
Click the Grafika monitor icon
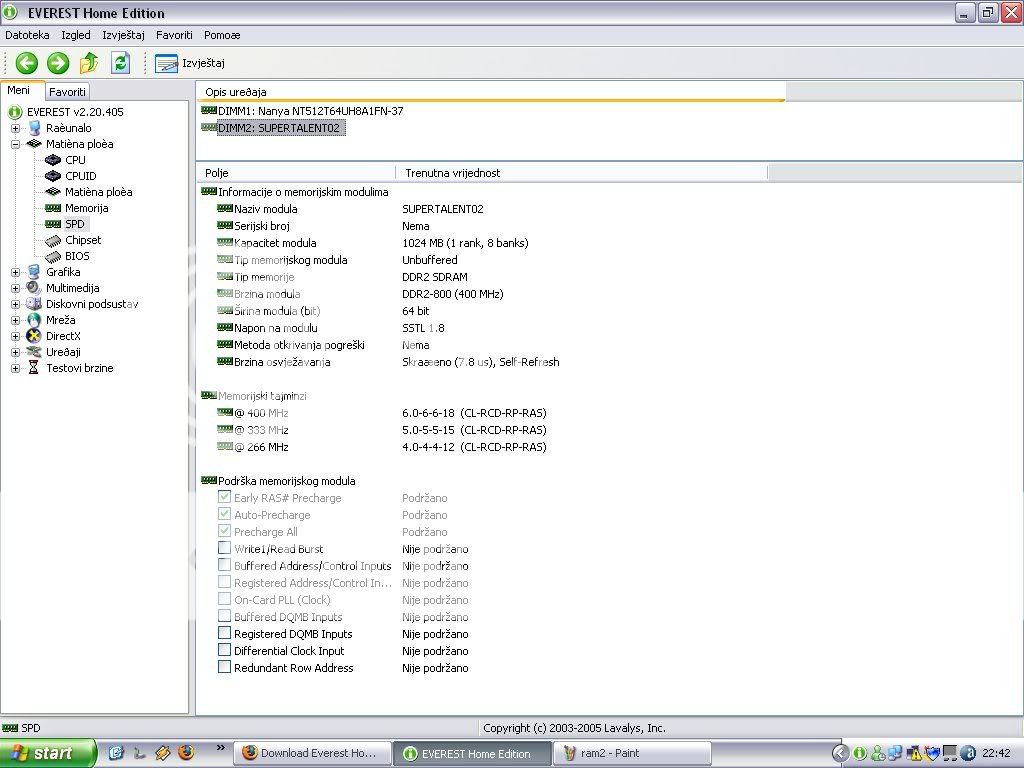click(33, 272)
